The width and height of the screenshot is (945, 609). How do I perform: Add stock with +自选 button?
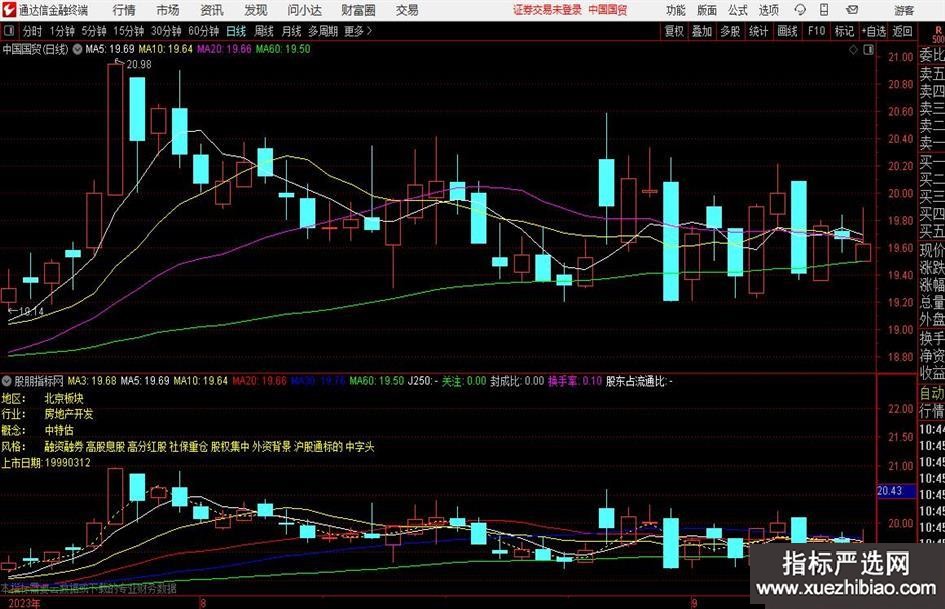[x=874, y=31]
